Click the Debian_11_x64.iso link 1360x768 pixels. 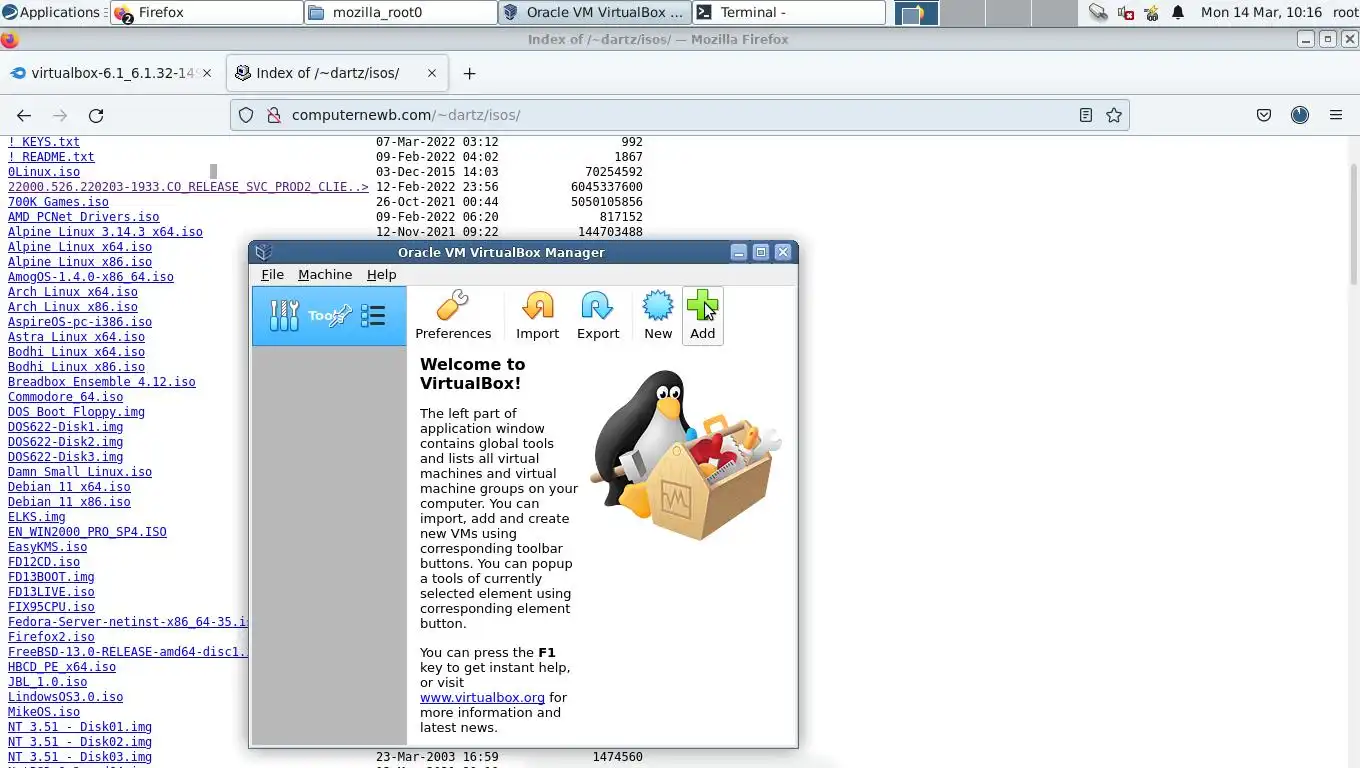coord(69,487)
